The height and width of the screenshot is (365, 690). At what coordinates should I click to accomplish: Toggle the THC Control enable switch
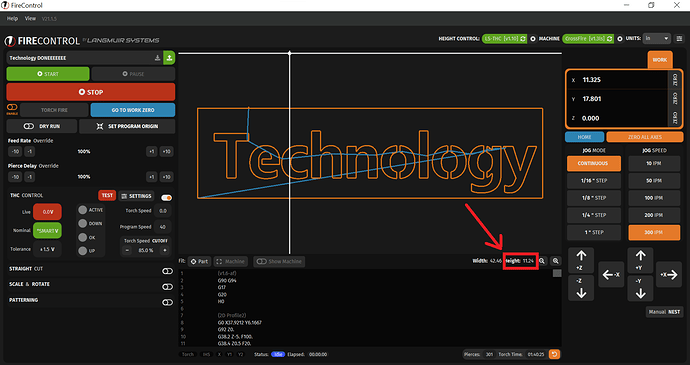(x=166, y=198)
